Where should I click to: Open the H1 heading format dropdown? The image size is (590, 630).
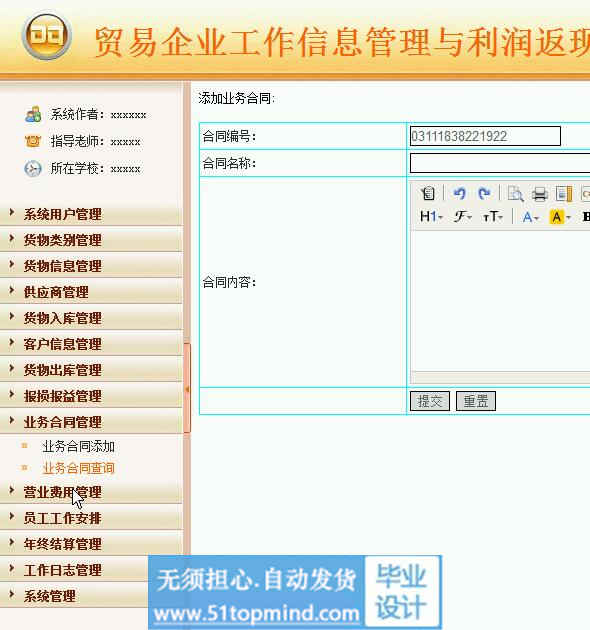pyautogui.click(x=431, y=217)
